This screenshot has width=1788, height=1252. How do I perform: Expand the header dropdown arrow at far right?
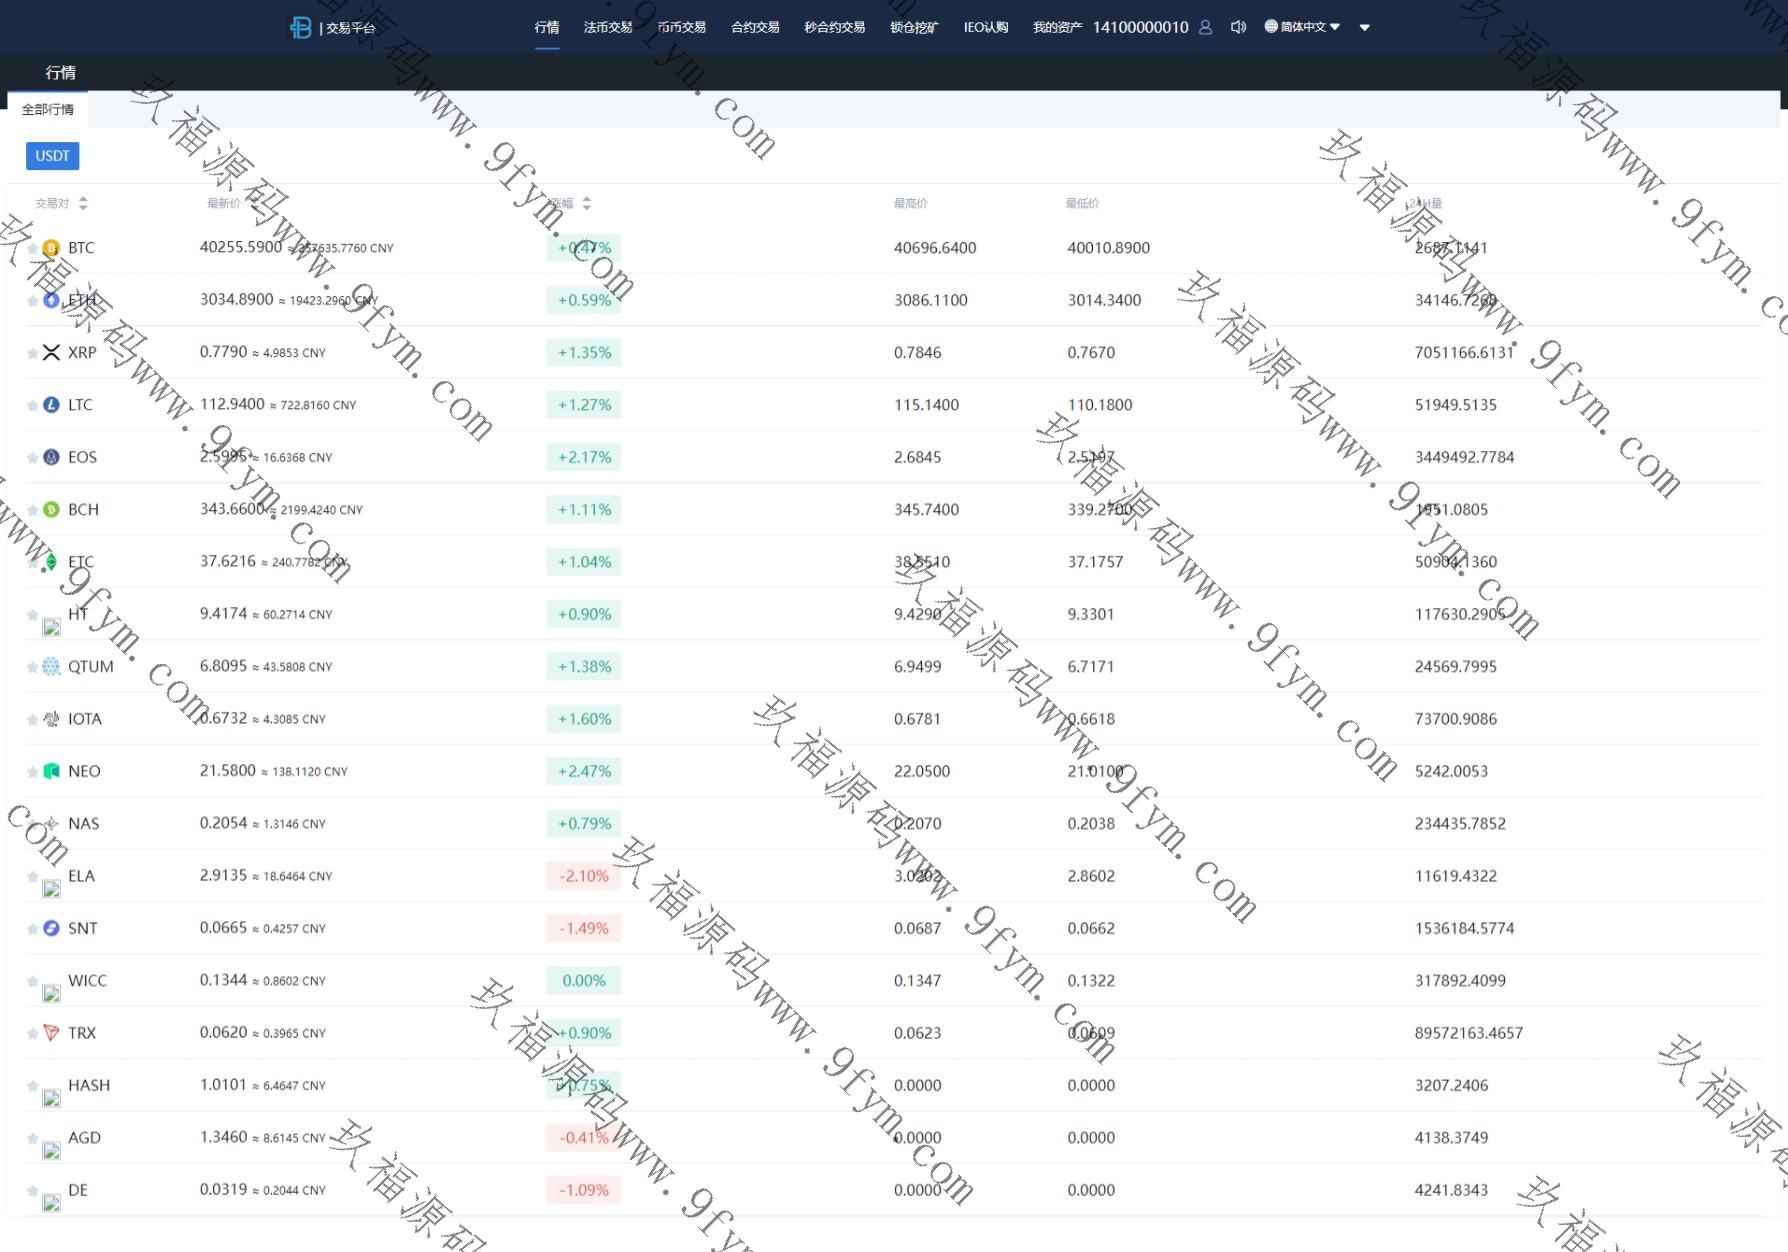pyautogui.click(x=1364, y=28)
